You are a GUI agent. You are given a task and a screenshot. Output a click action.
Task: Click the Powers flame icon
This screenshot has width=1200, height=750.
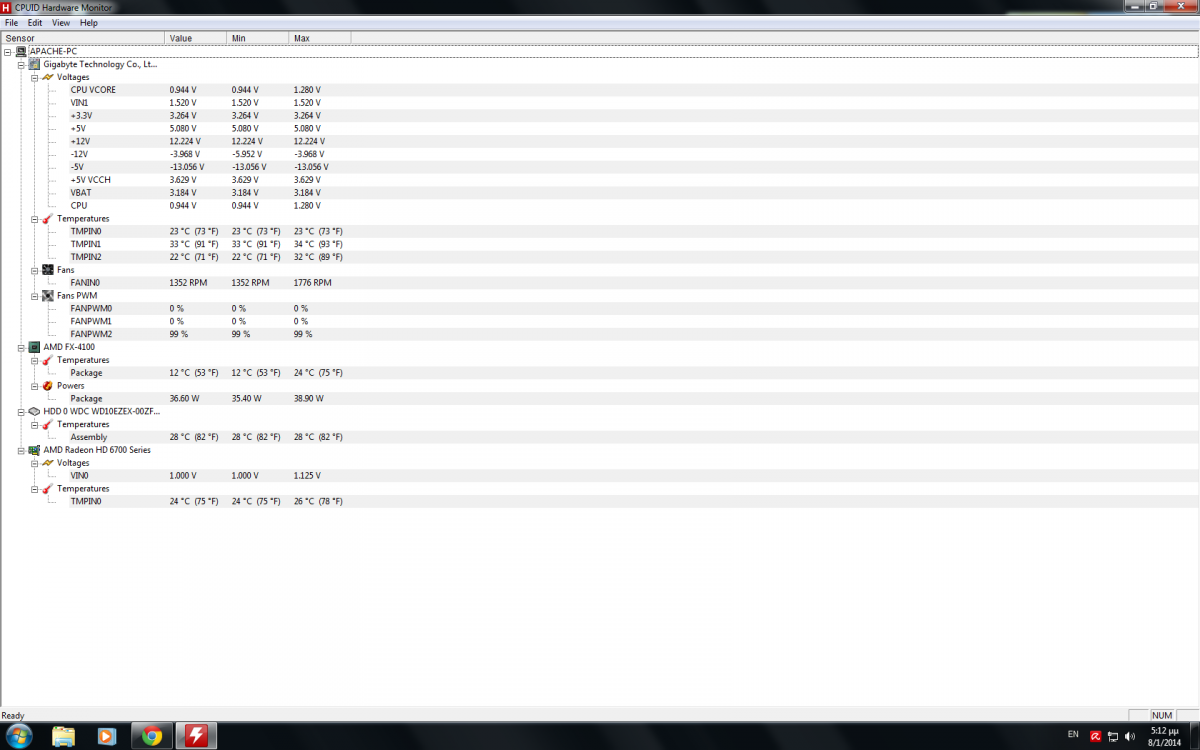[x=47, y=386]
